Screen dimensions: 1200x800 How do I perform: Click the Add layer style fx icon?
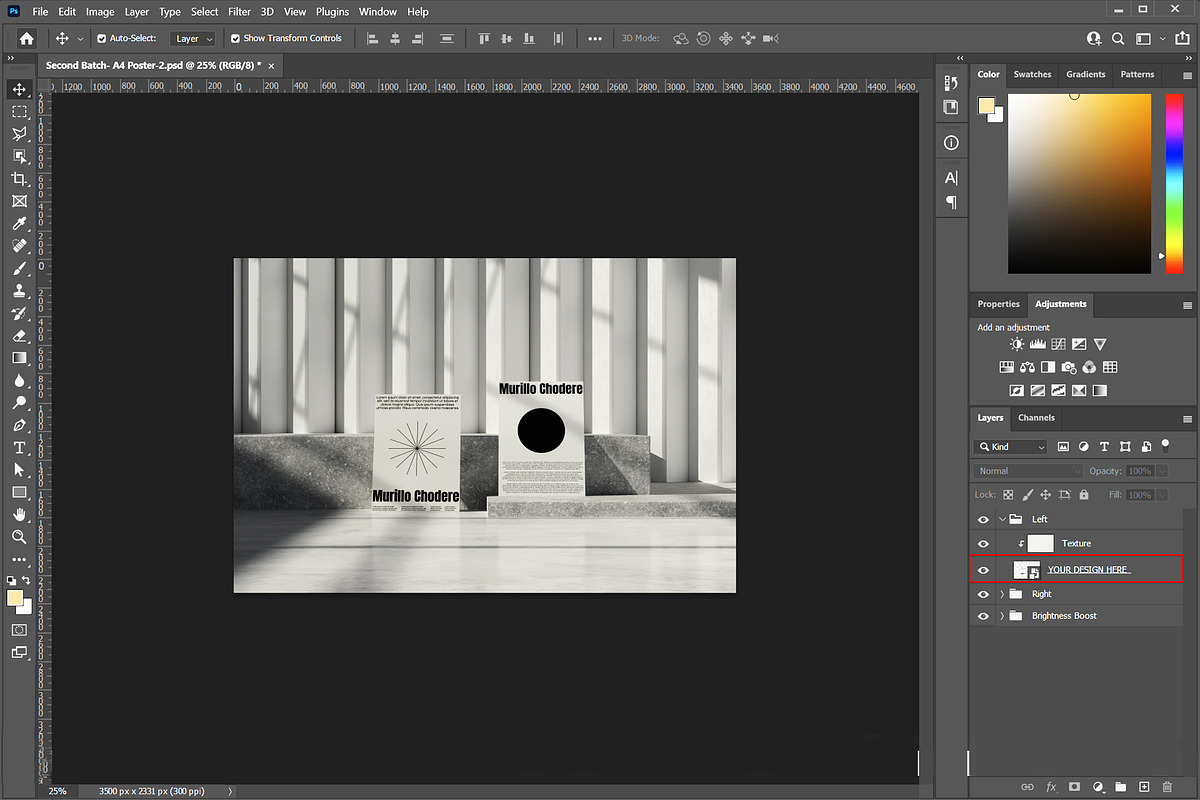click(1051, 787)
